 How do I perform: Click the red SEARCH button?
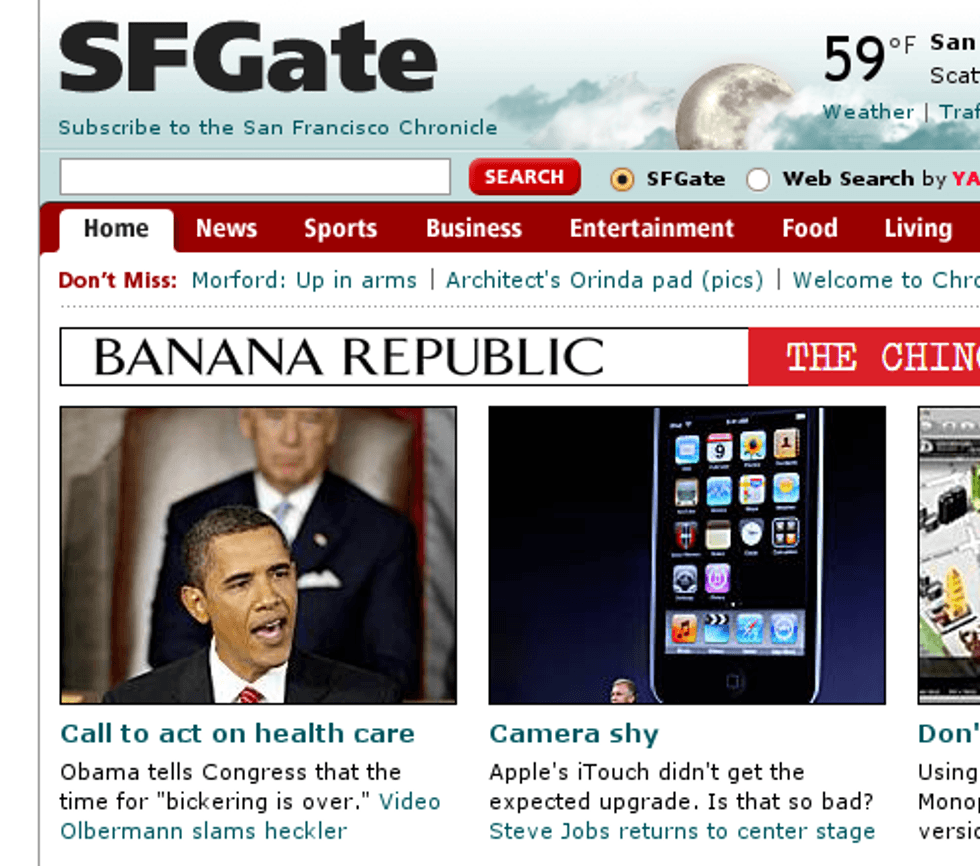coord(524,177)
